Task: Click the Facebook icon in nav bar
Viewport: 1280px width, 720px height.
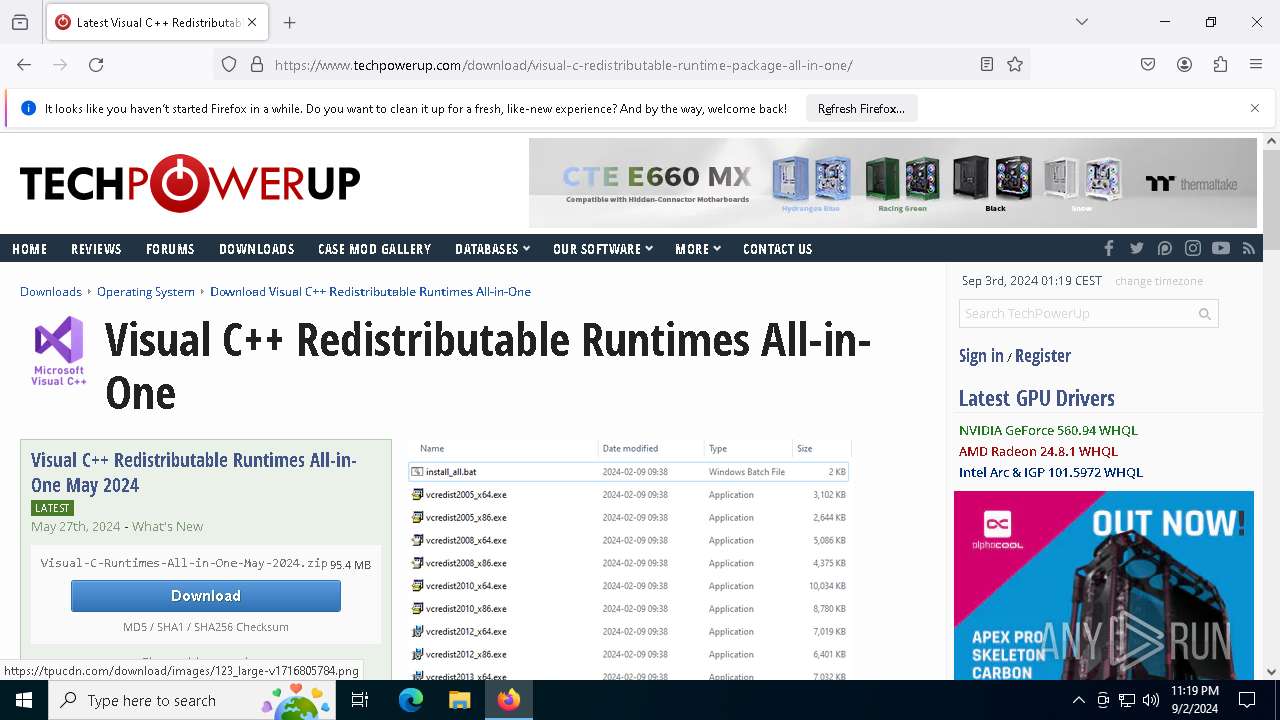Action: [x=1108, y=248]
